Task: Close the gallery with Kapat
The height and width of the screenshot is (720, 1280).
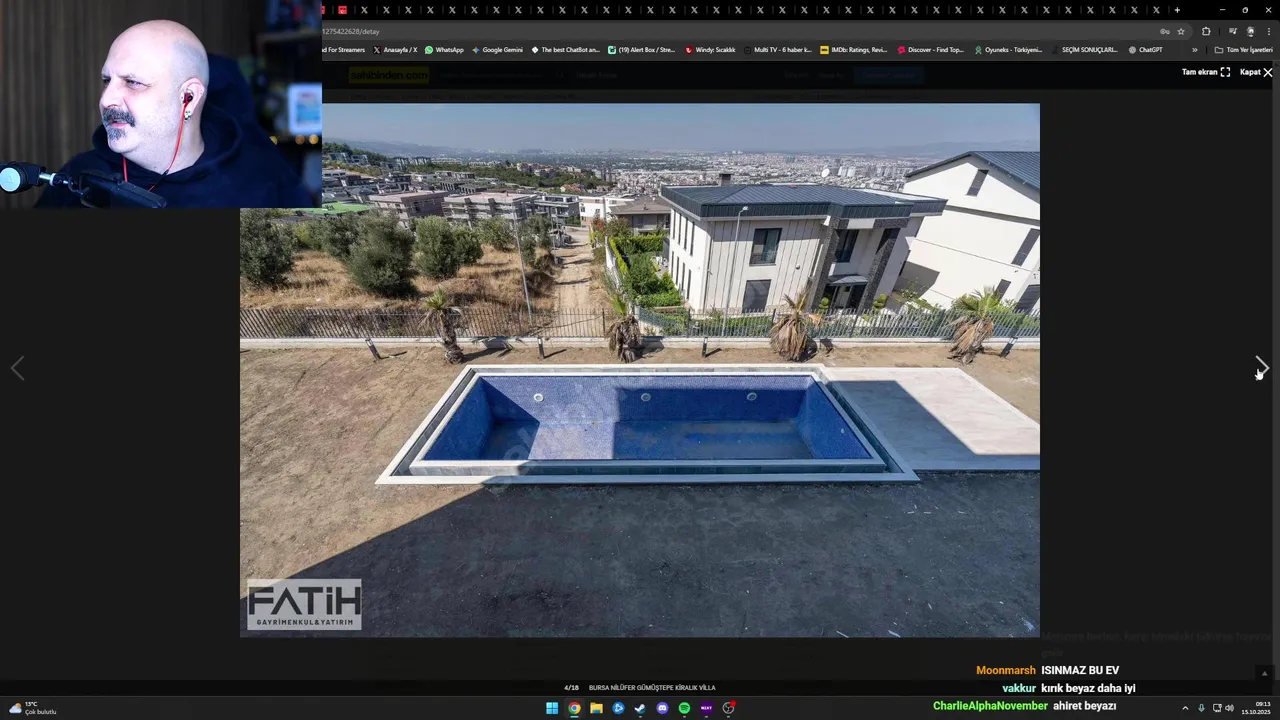Action: tap(1256, 72)
